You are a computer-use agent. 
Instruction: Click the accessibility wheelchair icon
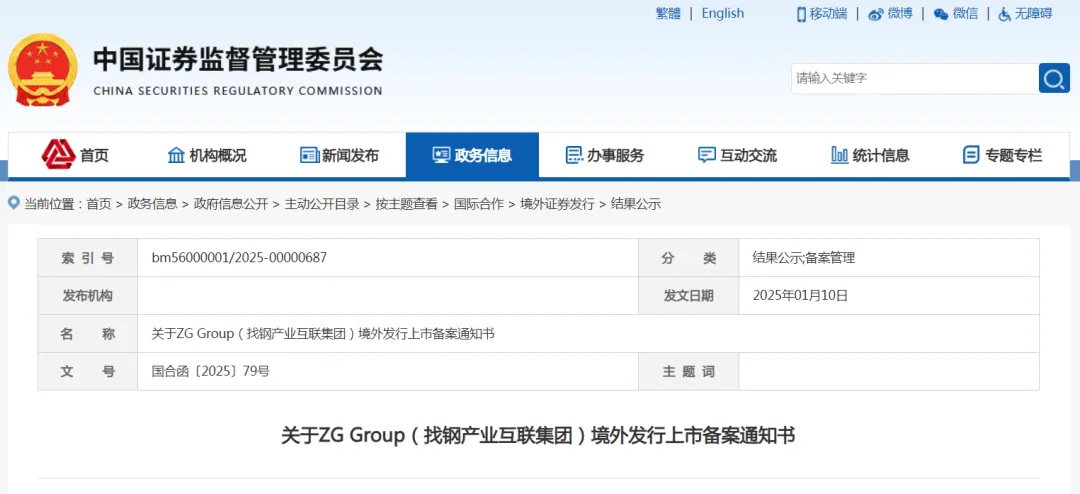click(1004, 14)
